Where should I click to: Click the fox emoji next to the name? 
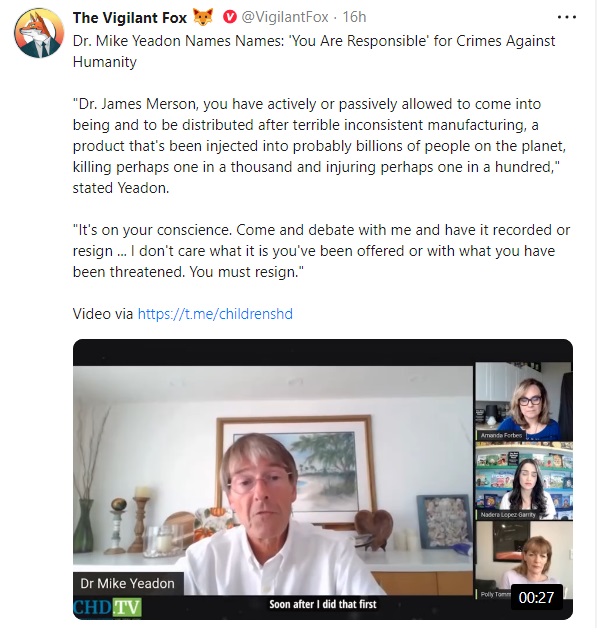203,17
